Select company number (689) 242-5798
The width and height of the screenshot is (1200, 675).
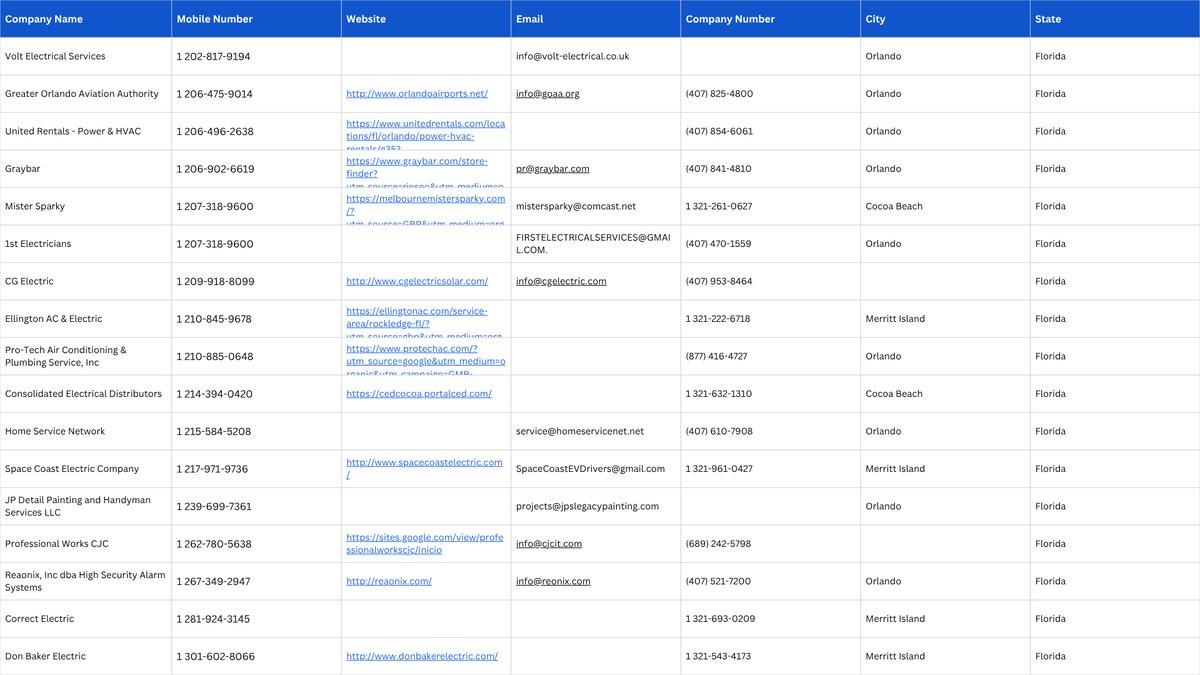[x=771, y=544]
